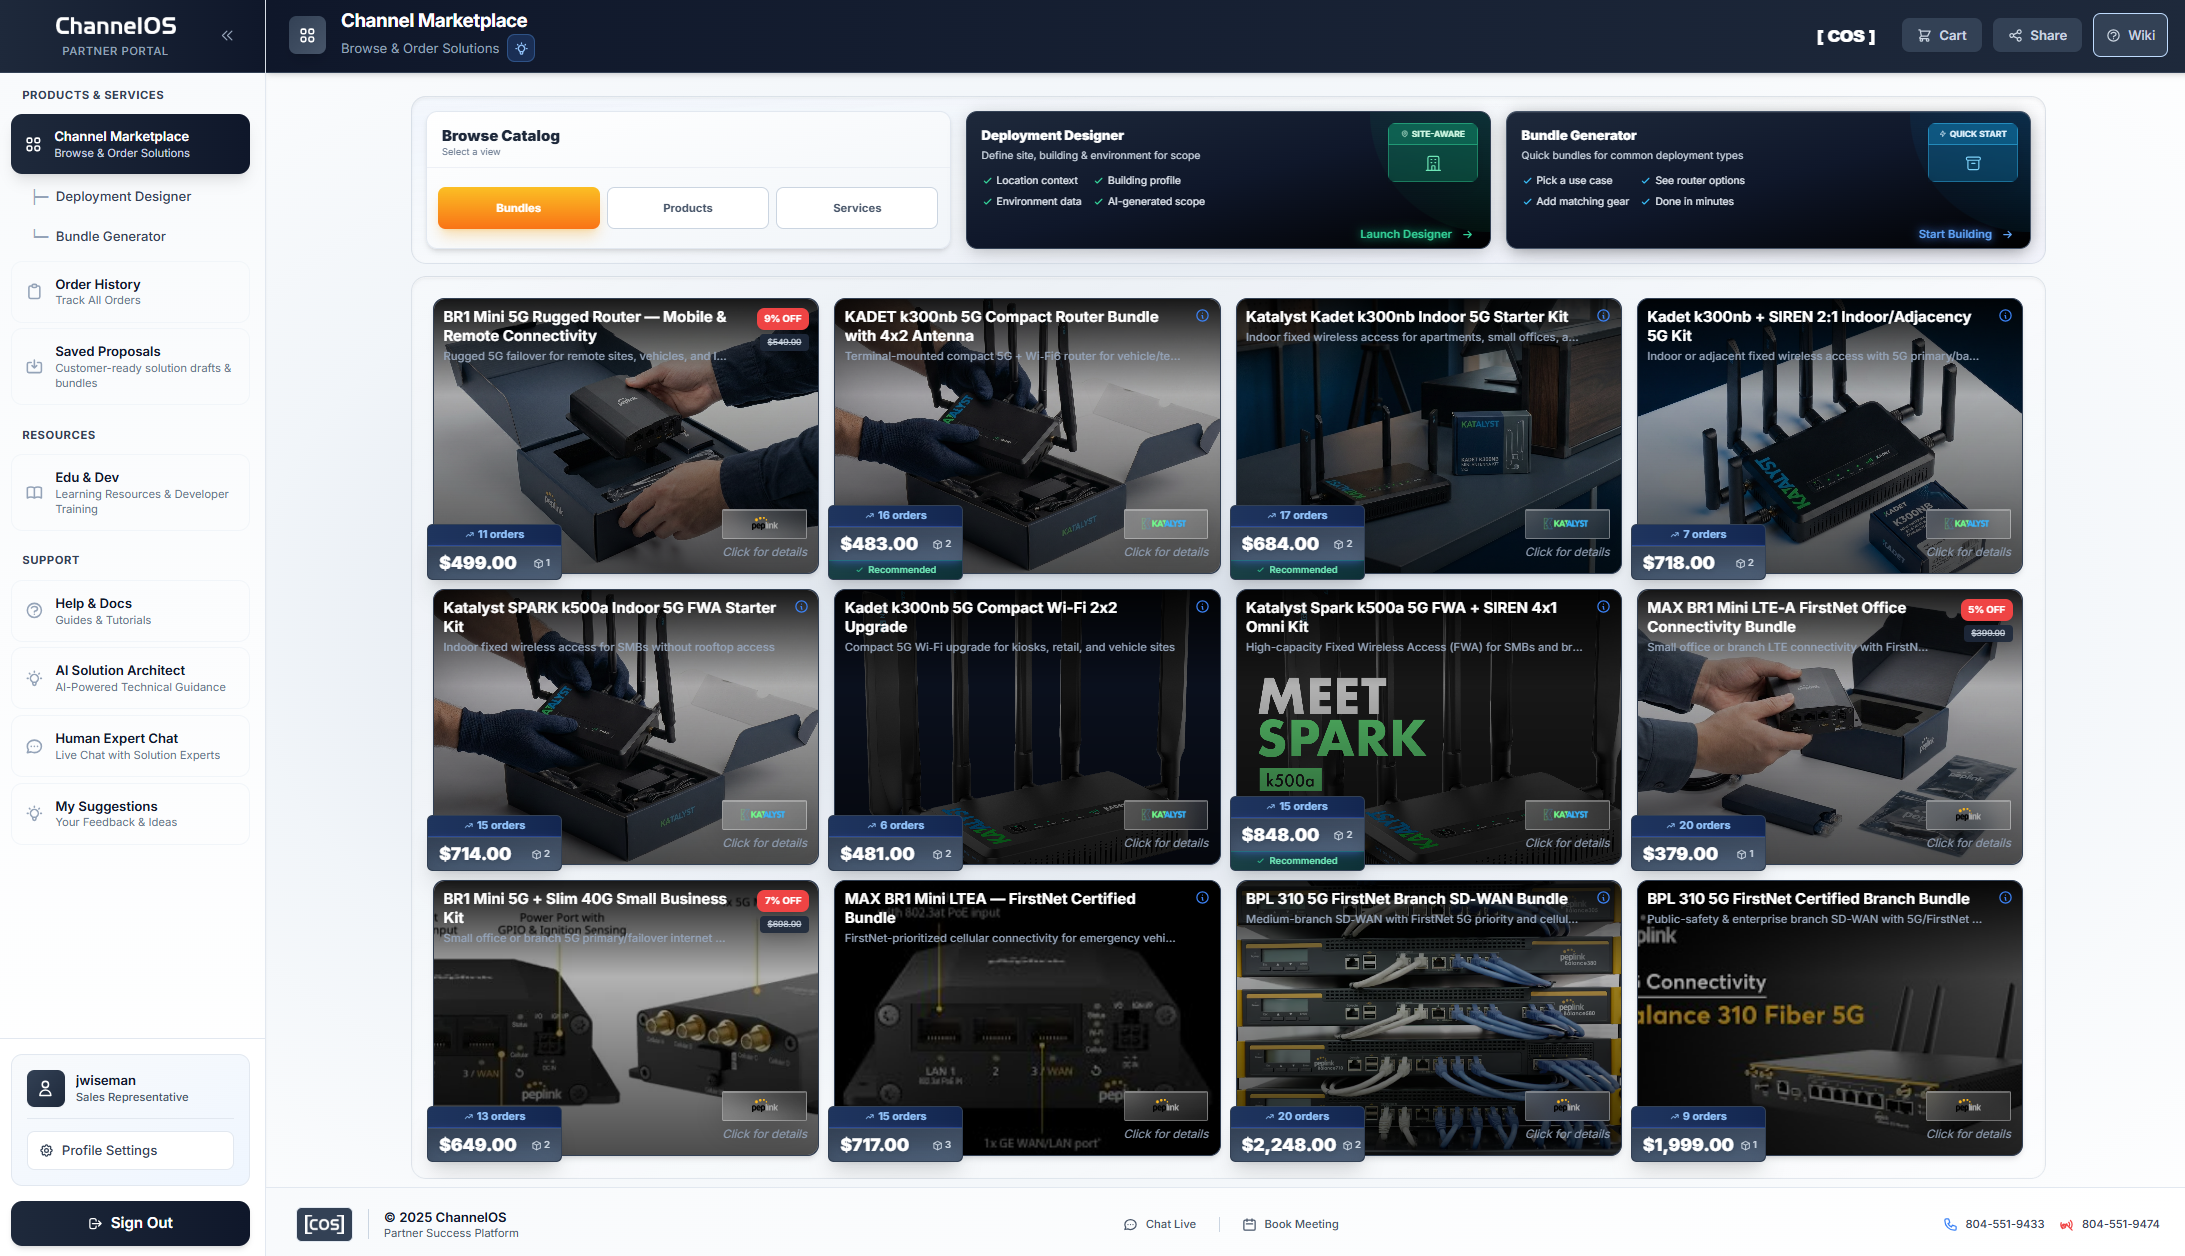This screenshot has width=2185, height=1256.
Task: Click Launch Designer in Deployment Designer panel
Action: pyautogui.click(x=1415, y=233)
